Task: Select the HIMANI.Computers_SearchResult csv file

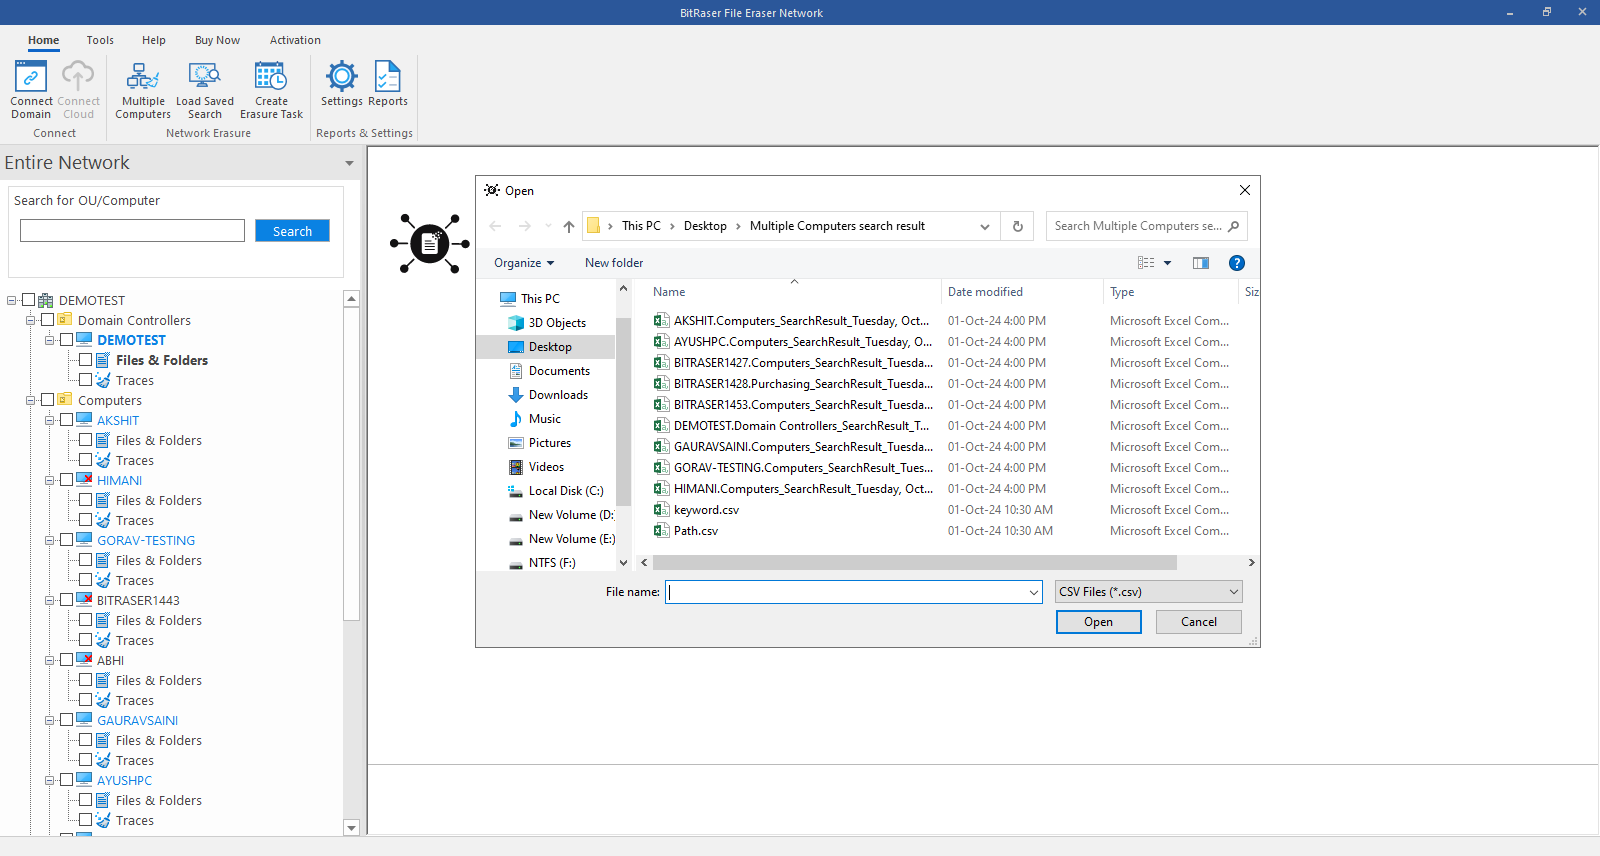Action: tap(803, 489)
